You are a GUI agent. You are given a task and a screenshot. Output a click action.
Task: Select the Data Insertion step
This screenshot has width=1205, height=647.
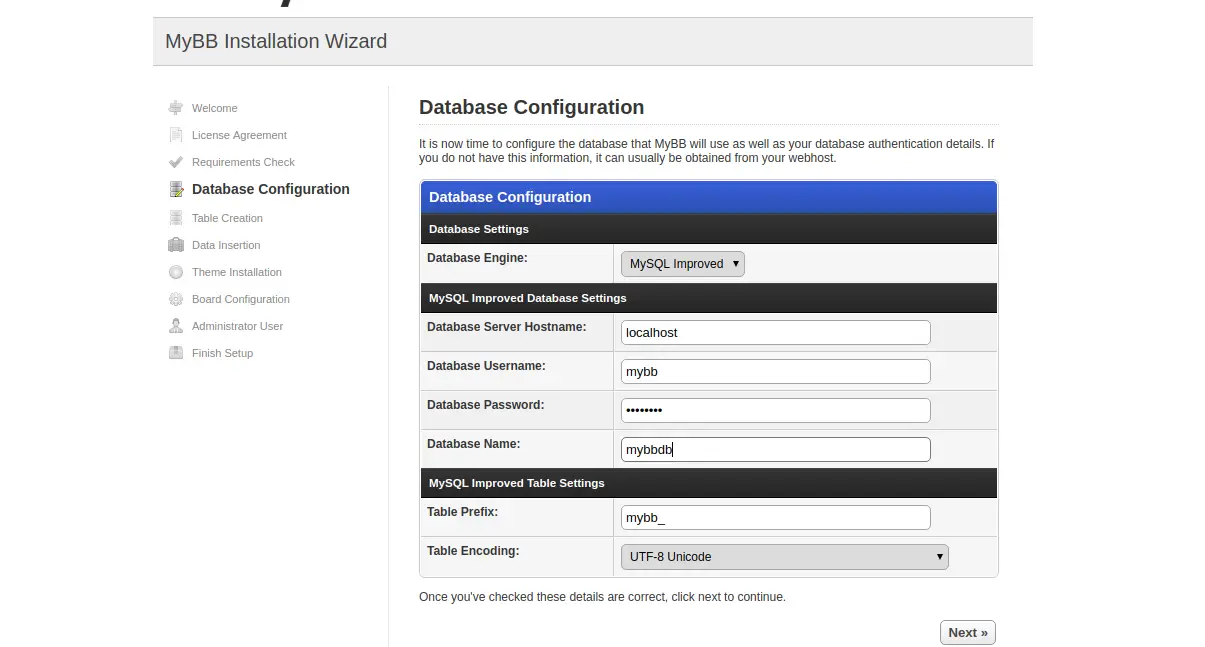point(226,245)
